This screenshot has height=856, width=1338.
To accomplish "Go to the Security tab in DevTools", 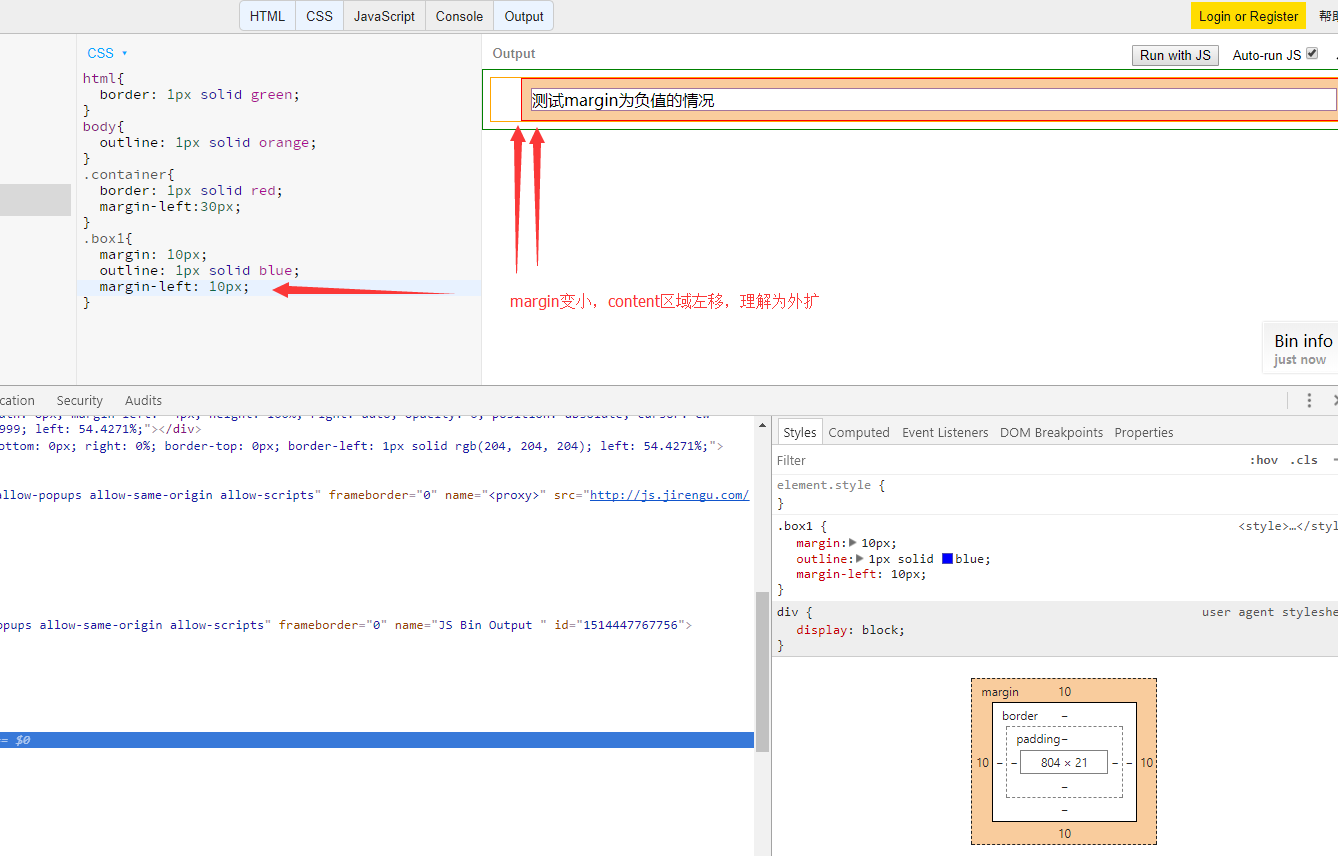I will click(x=80, y=400).
